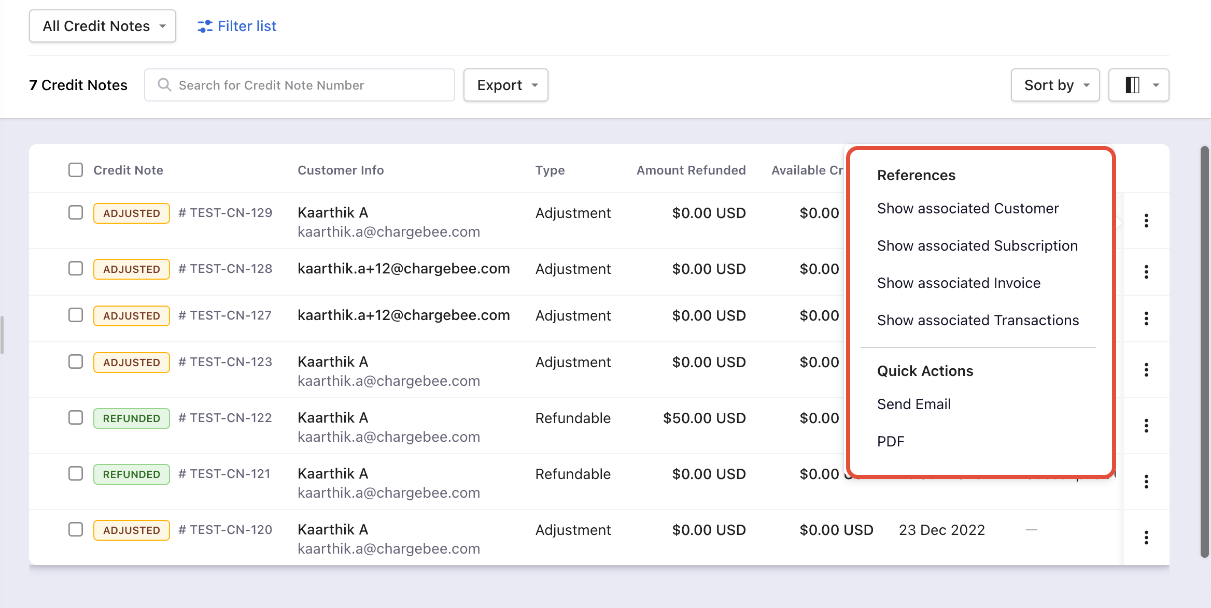
Task: Choose Show associated Customer
Action: (967, 209)
